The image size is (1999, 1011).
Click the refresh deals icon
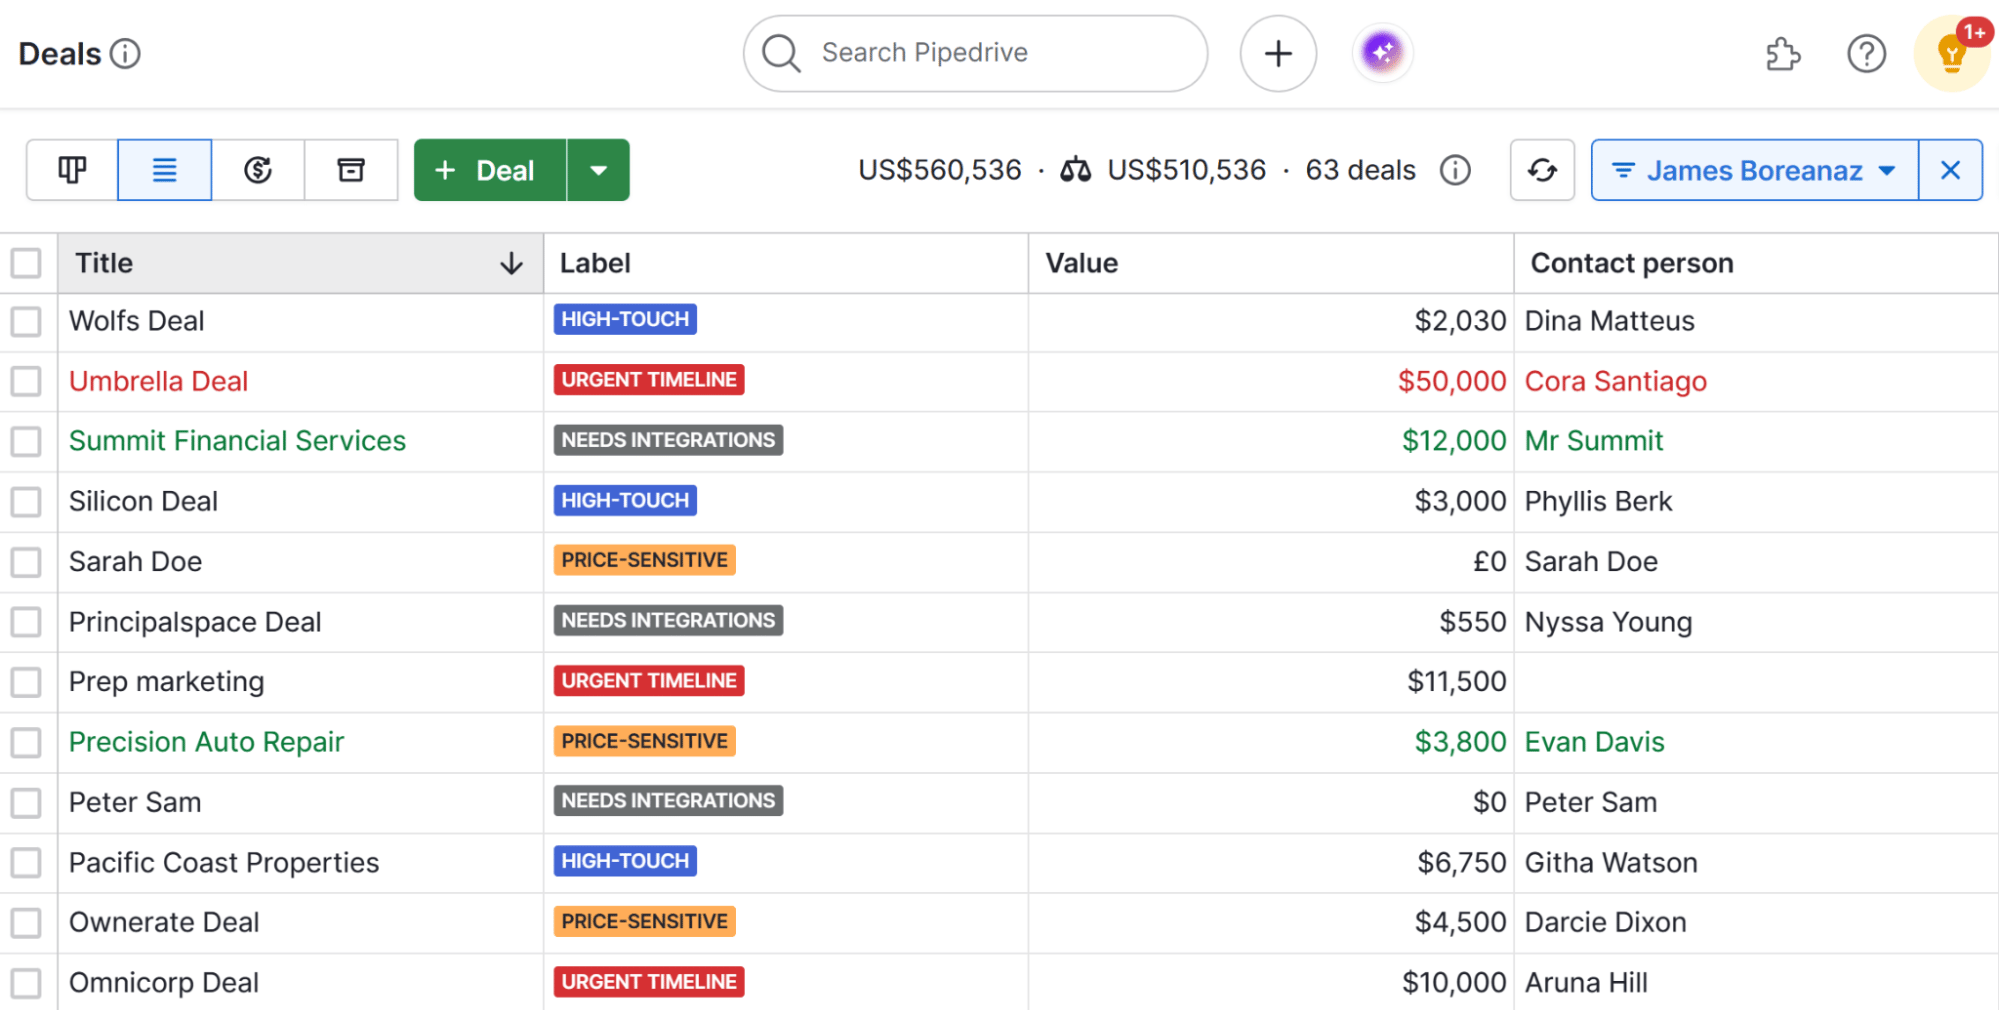1542,170
